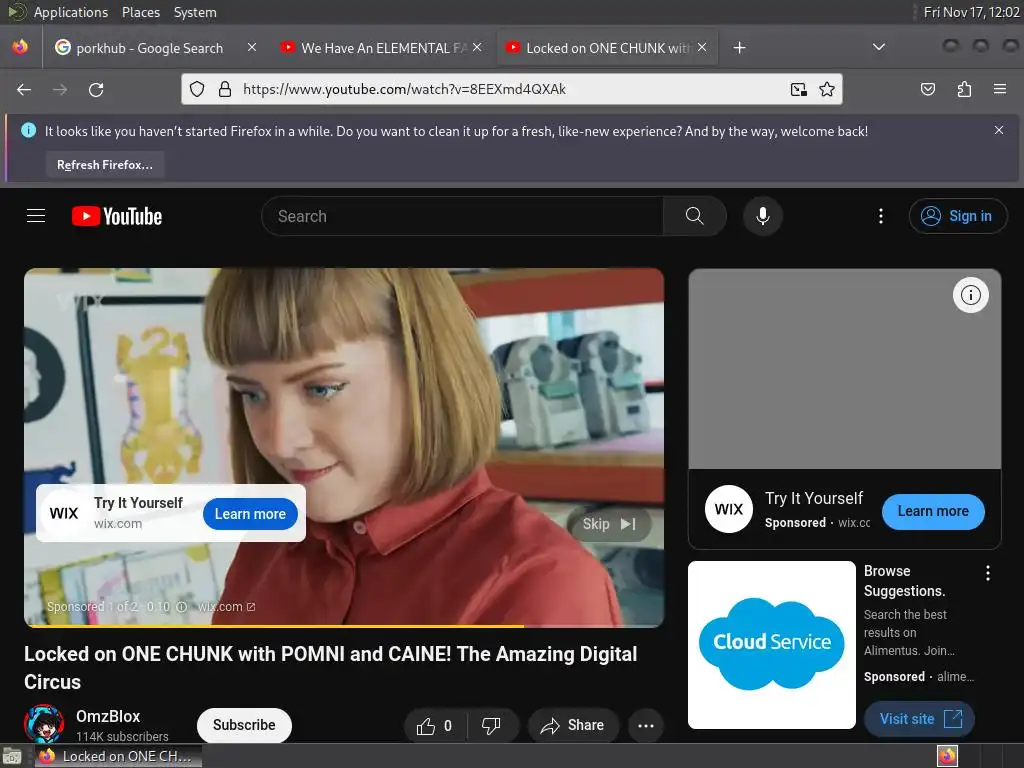Share the video
Screen dimensions: 1024x768
[x=573, y=726]
